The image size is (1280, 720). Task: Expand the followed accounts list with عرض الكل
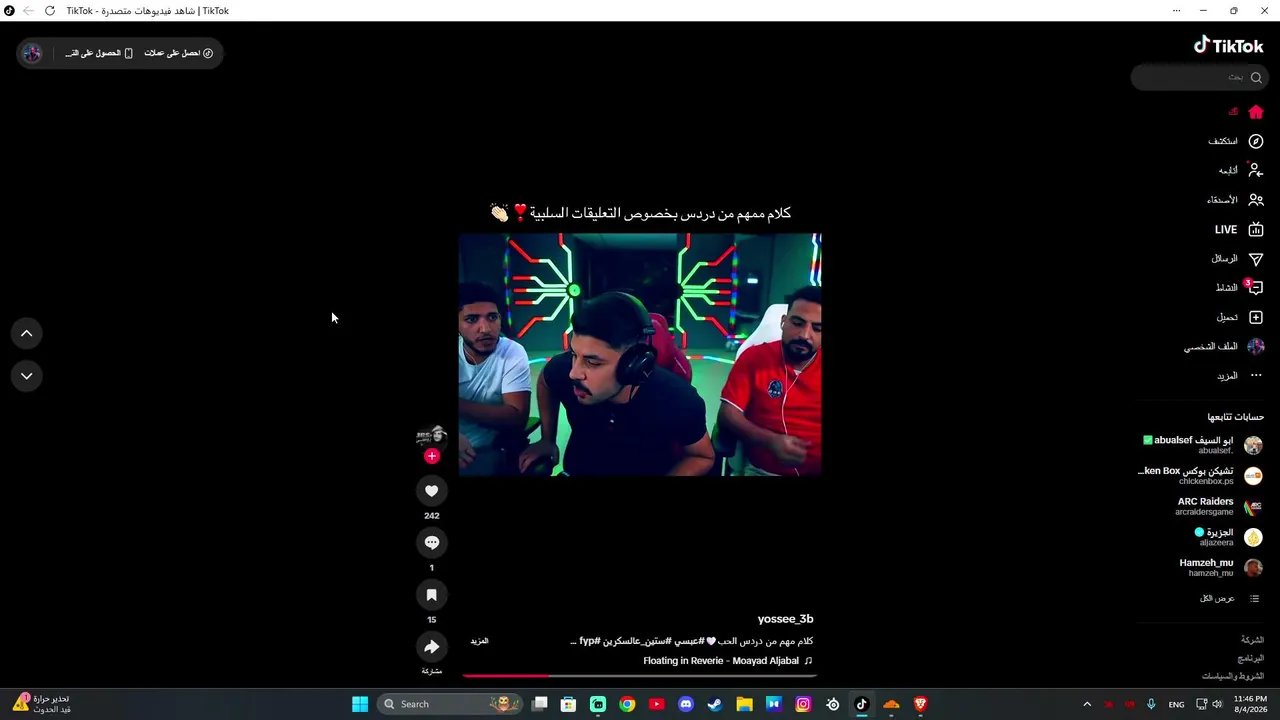[1230, 598]
